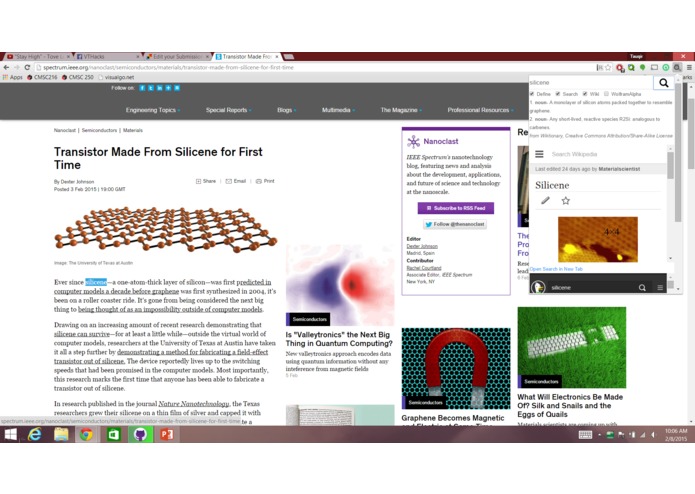The image size is (695, 494).
Task: Expand The Magazine dropdown menu
Action: pyautogui.click(x=401, y=110)
